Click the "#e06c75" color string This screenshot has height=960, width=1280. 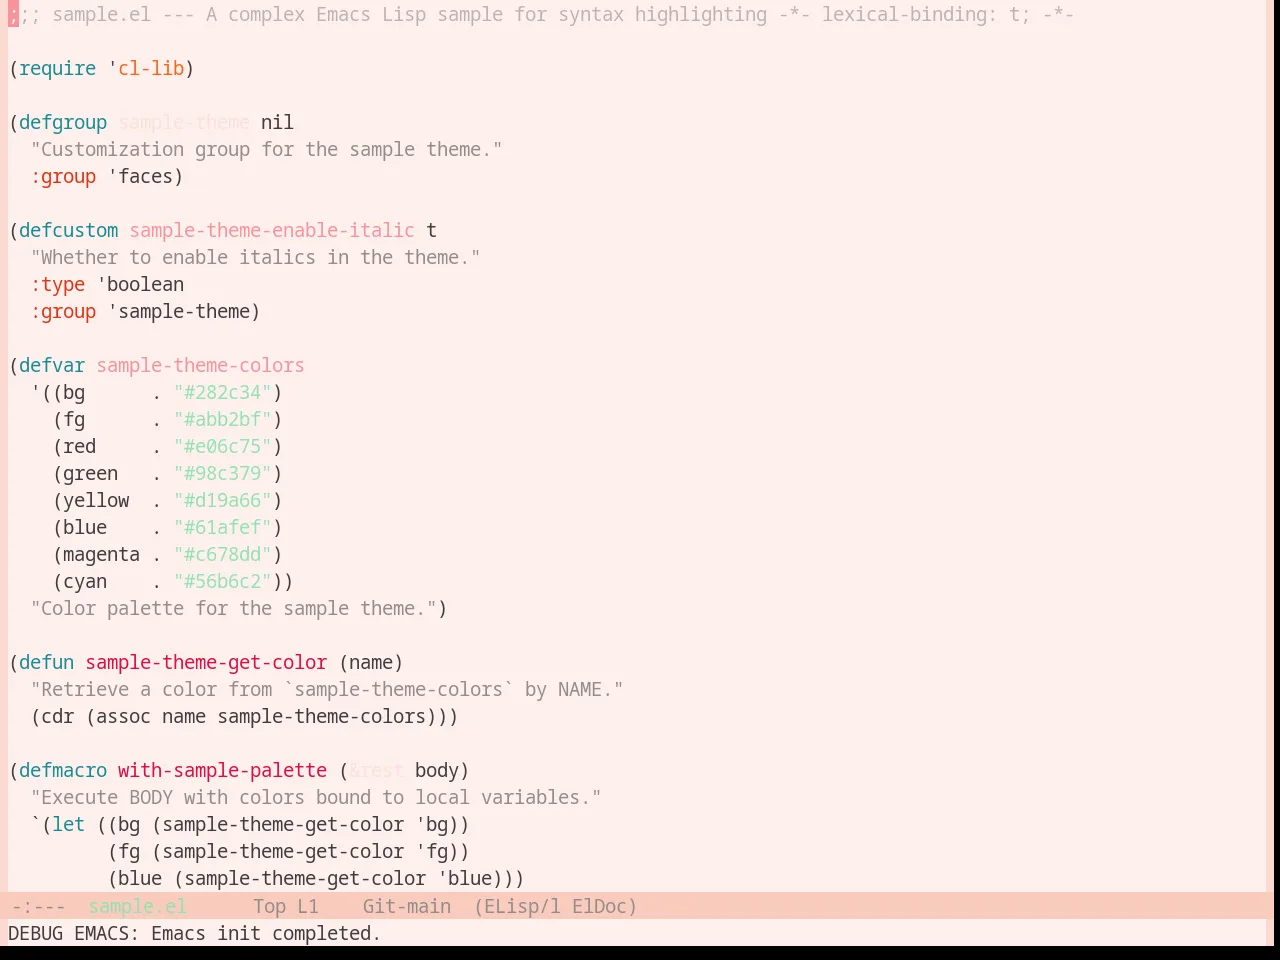pyautogui.click(x=222, y=446)
